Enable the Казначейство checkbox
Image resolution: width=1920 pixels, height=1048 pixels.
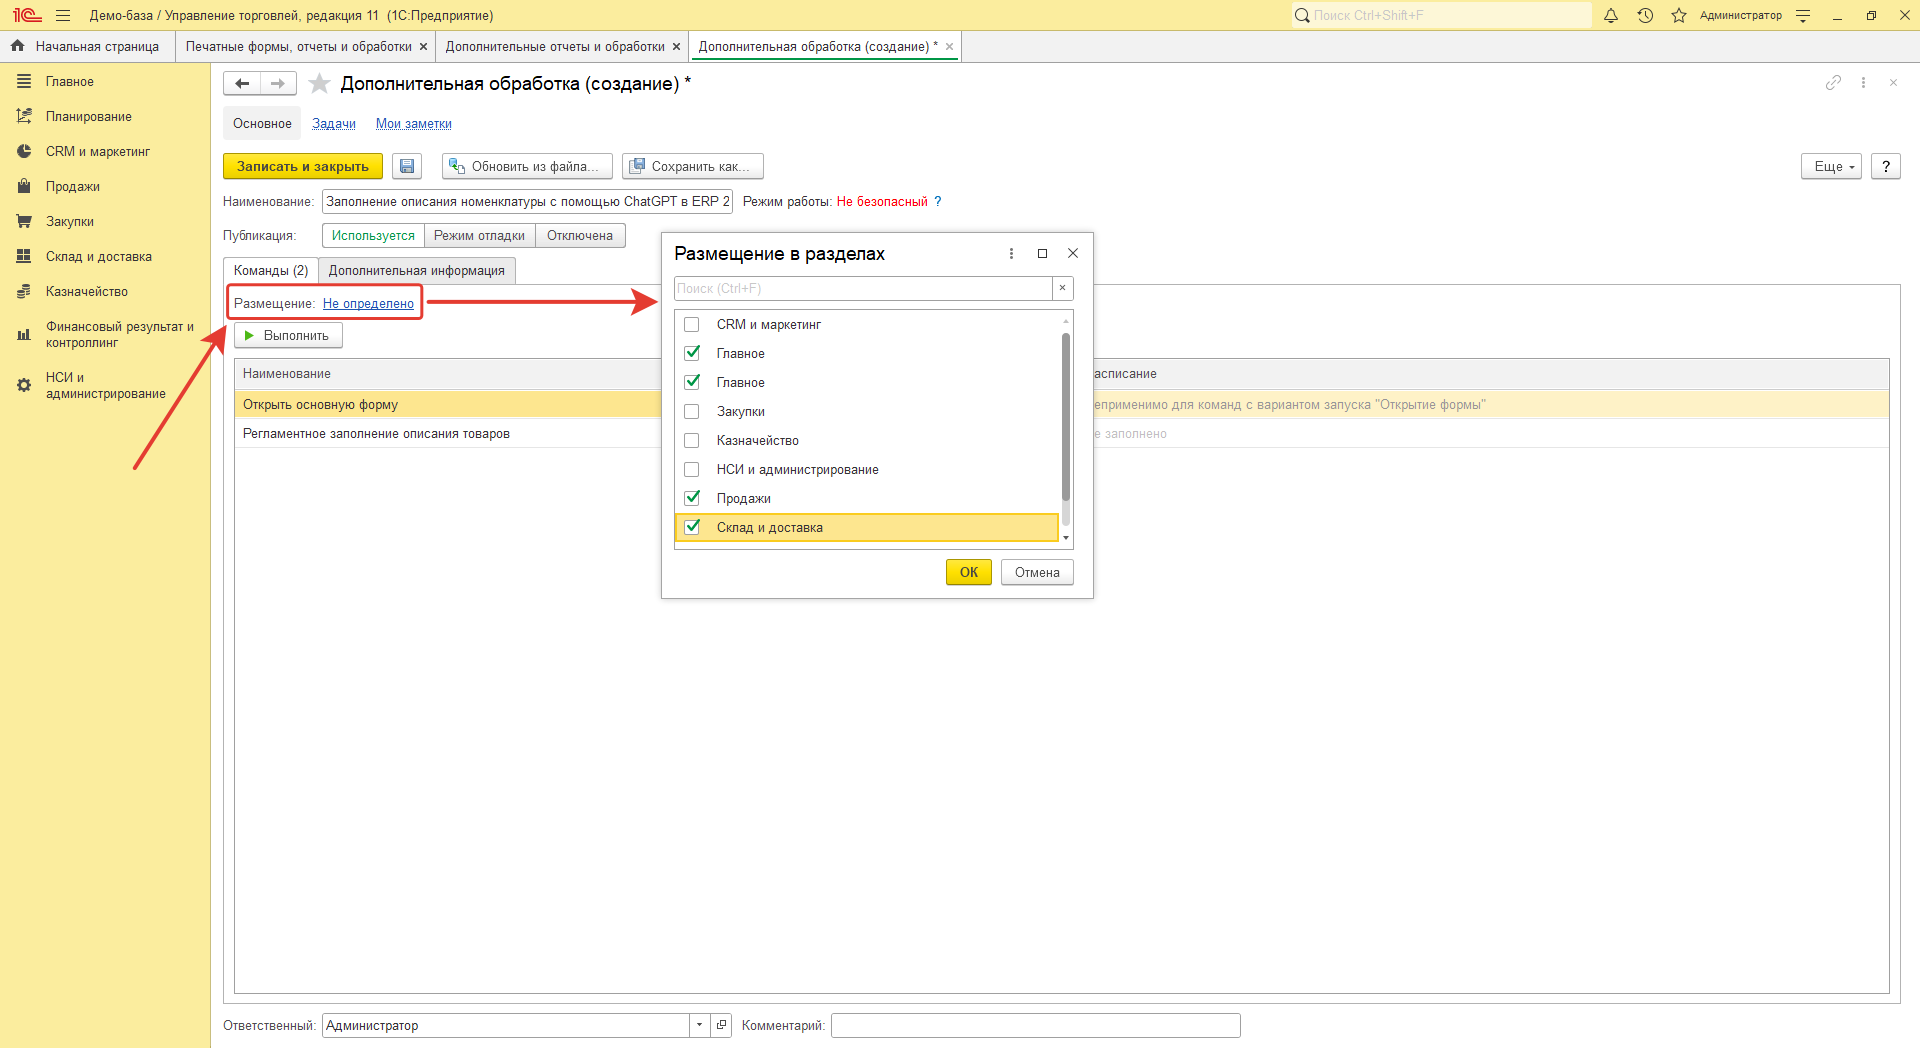pyautogui.click(x=692, y=441)
